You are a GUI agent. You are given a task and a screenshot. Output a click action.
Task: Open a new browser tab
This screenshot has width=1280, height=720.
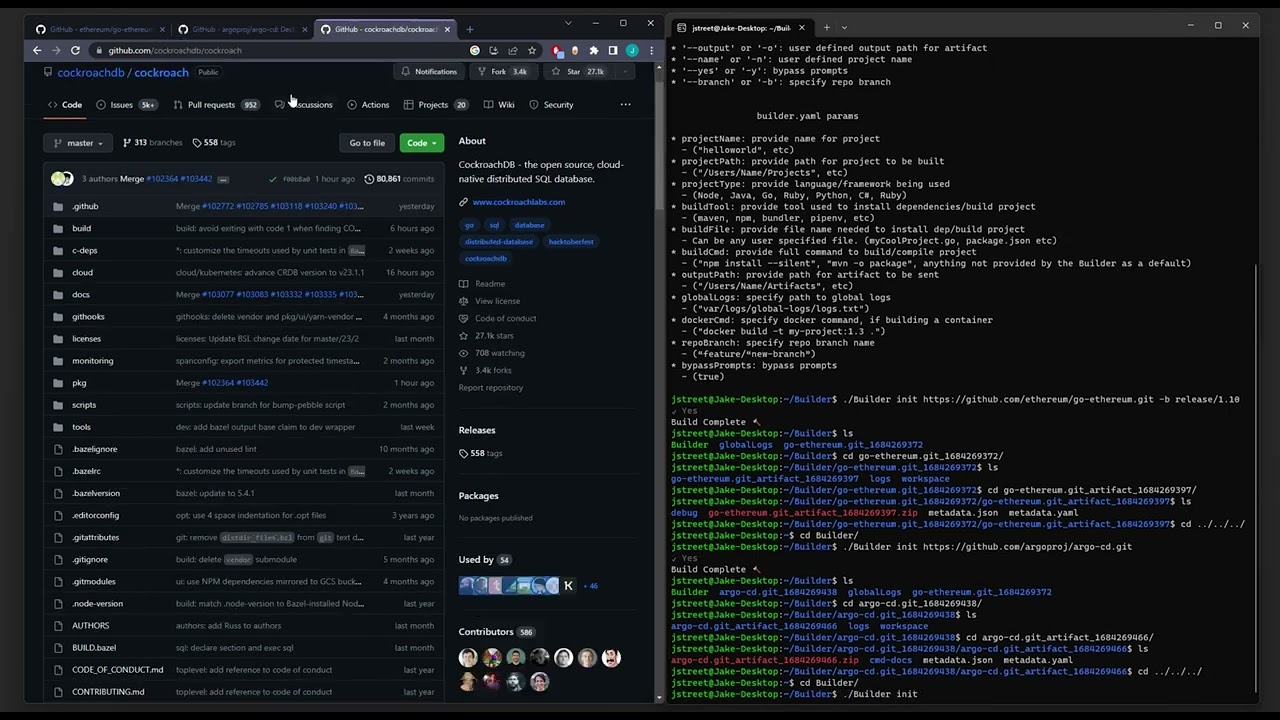tap(470, 29)
